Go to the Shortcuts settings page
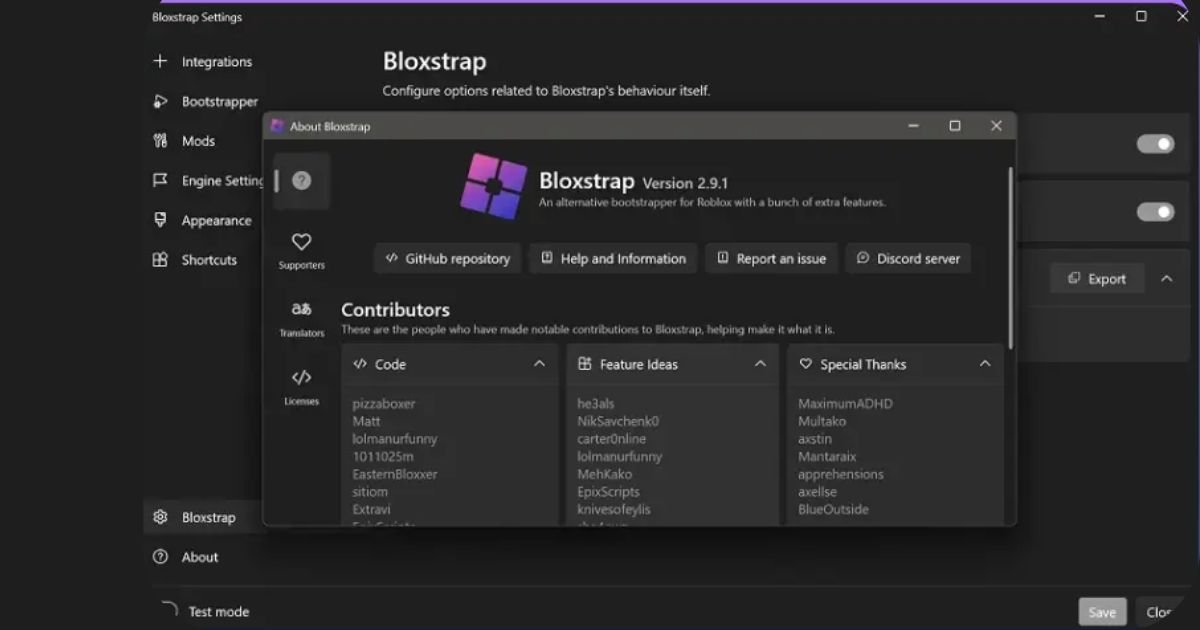The width and height of the screenshot is (1200, 630). 209,260
